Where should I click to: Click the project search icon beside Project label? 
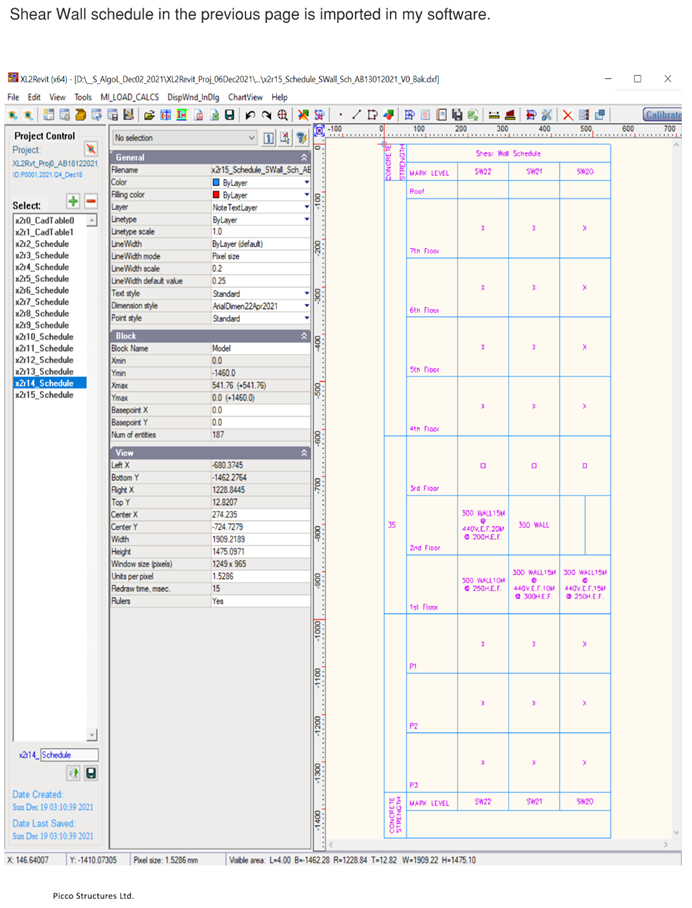90,150
